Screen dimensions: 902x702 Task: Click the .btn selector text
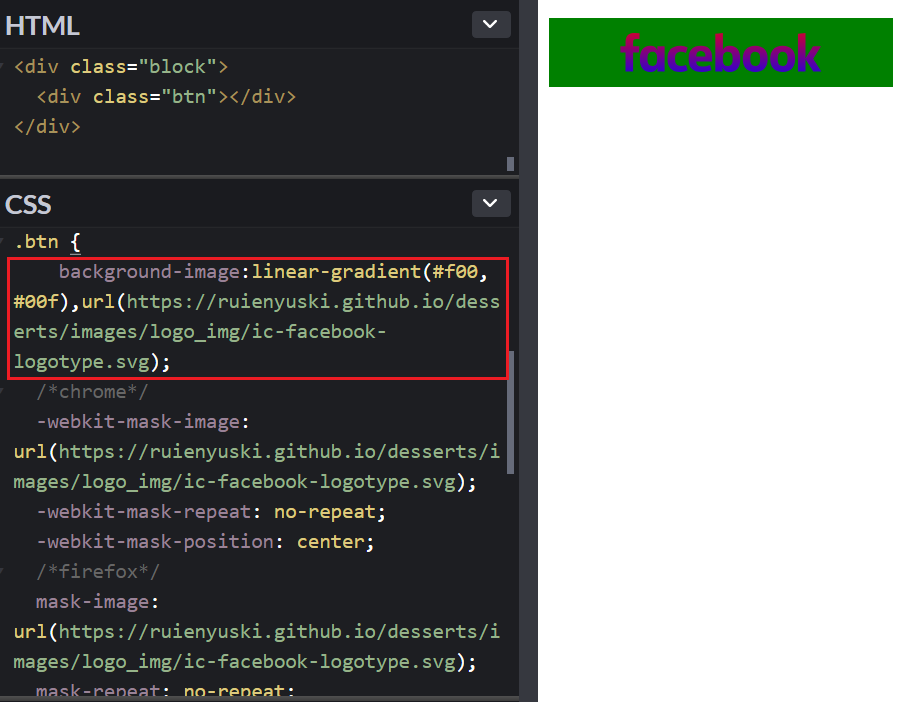point(36,242)
